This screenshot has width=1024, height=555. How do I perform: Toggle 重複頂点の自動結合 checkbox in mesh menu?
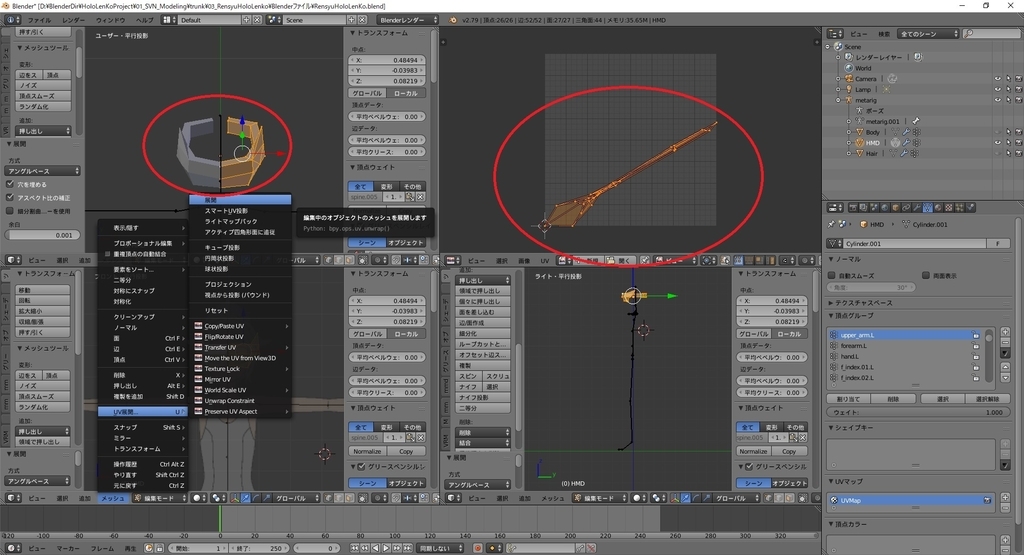click(108, 254)
